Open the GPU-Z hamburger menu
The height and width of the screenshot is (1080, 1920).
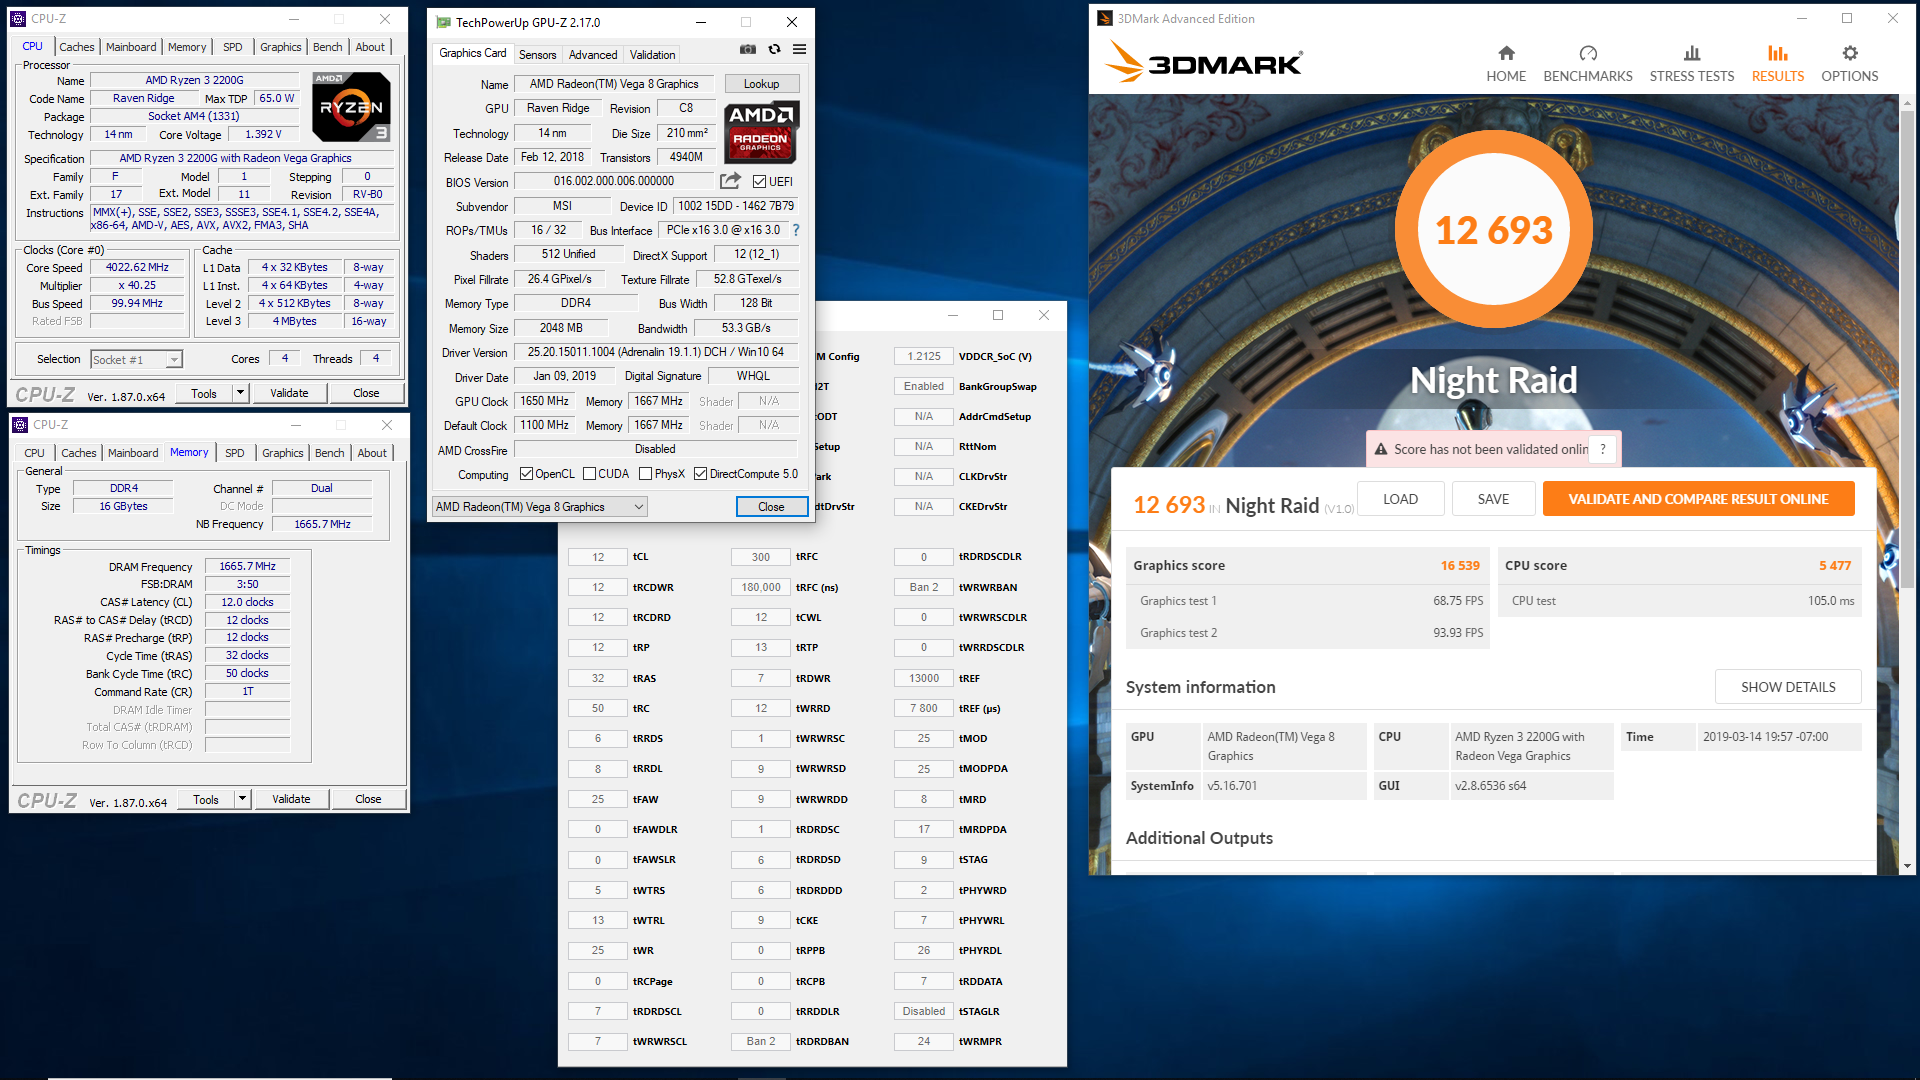(x=799, y=49)
